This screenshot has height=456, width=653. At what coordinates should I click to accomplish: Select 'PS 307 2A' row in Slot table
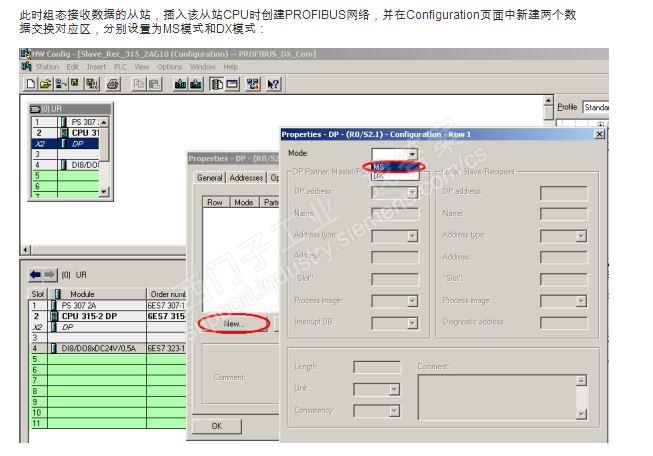107,305
